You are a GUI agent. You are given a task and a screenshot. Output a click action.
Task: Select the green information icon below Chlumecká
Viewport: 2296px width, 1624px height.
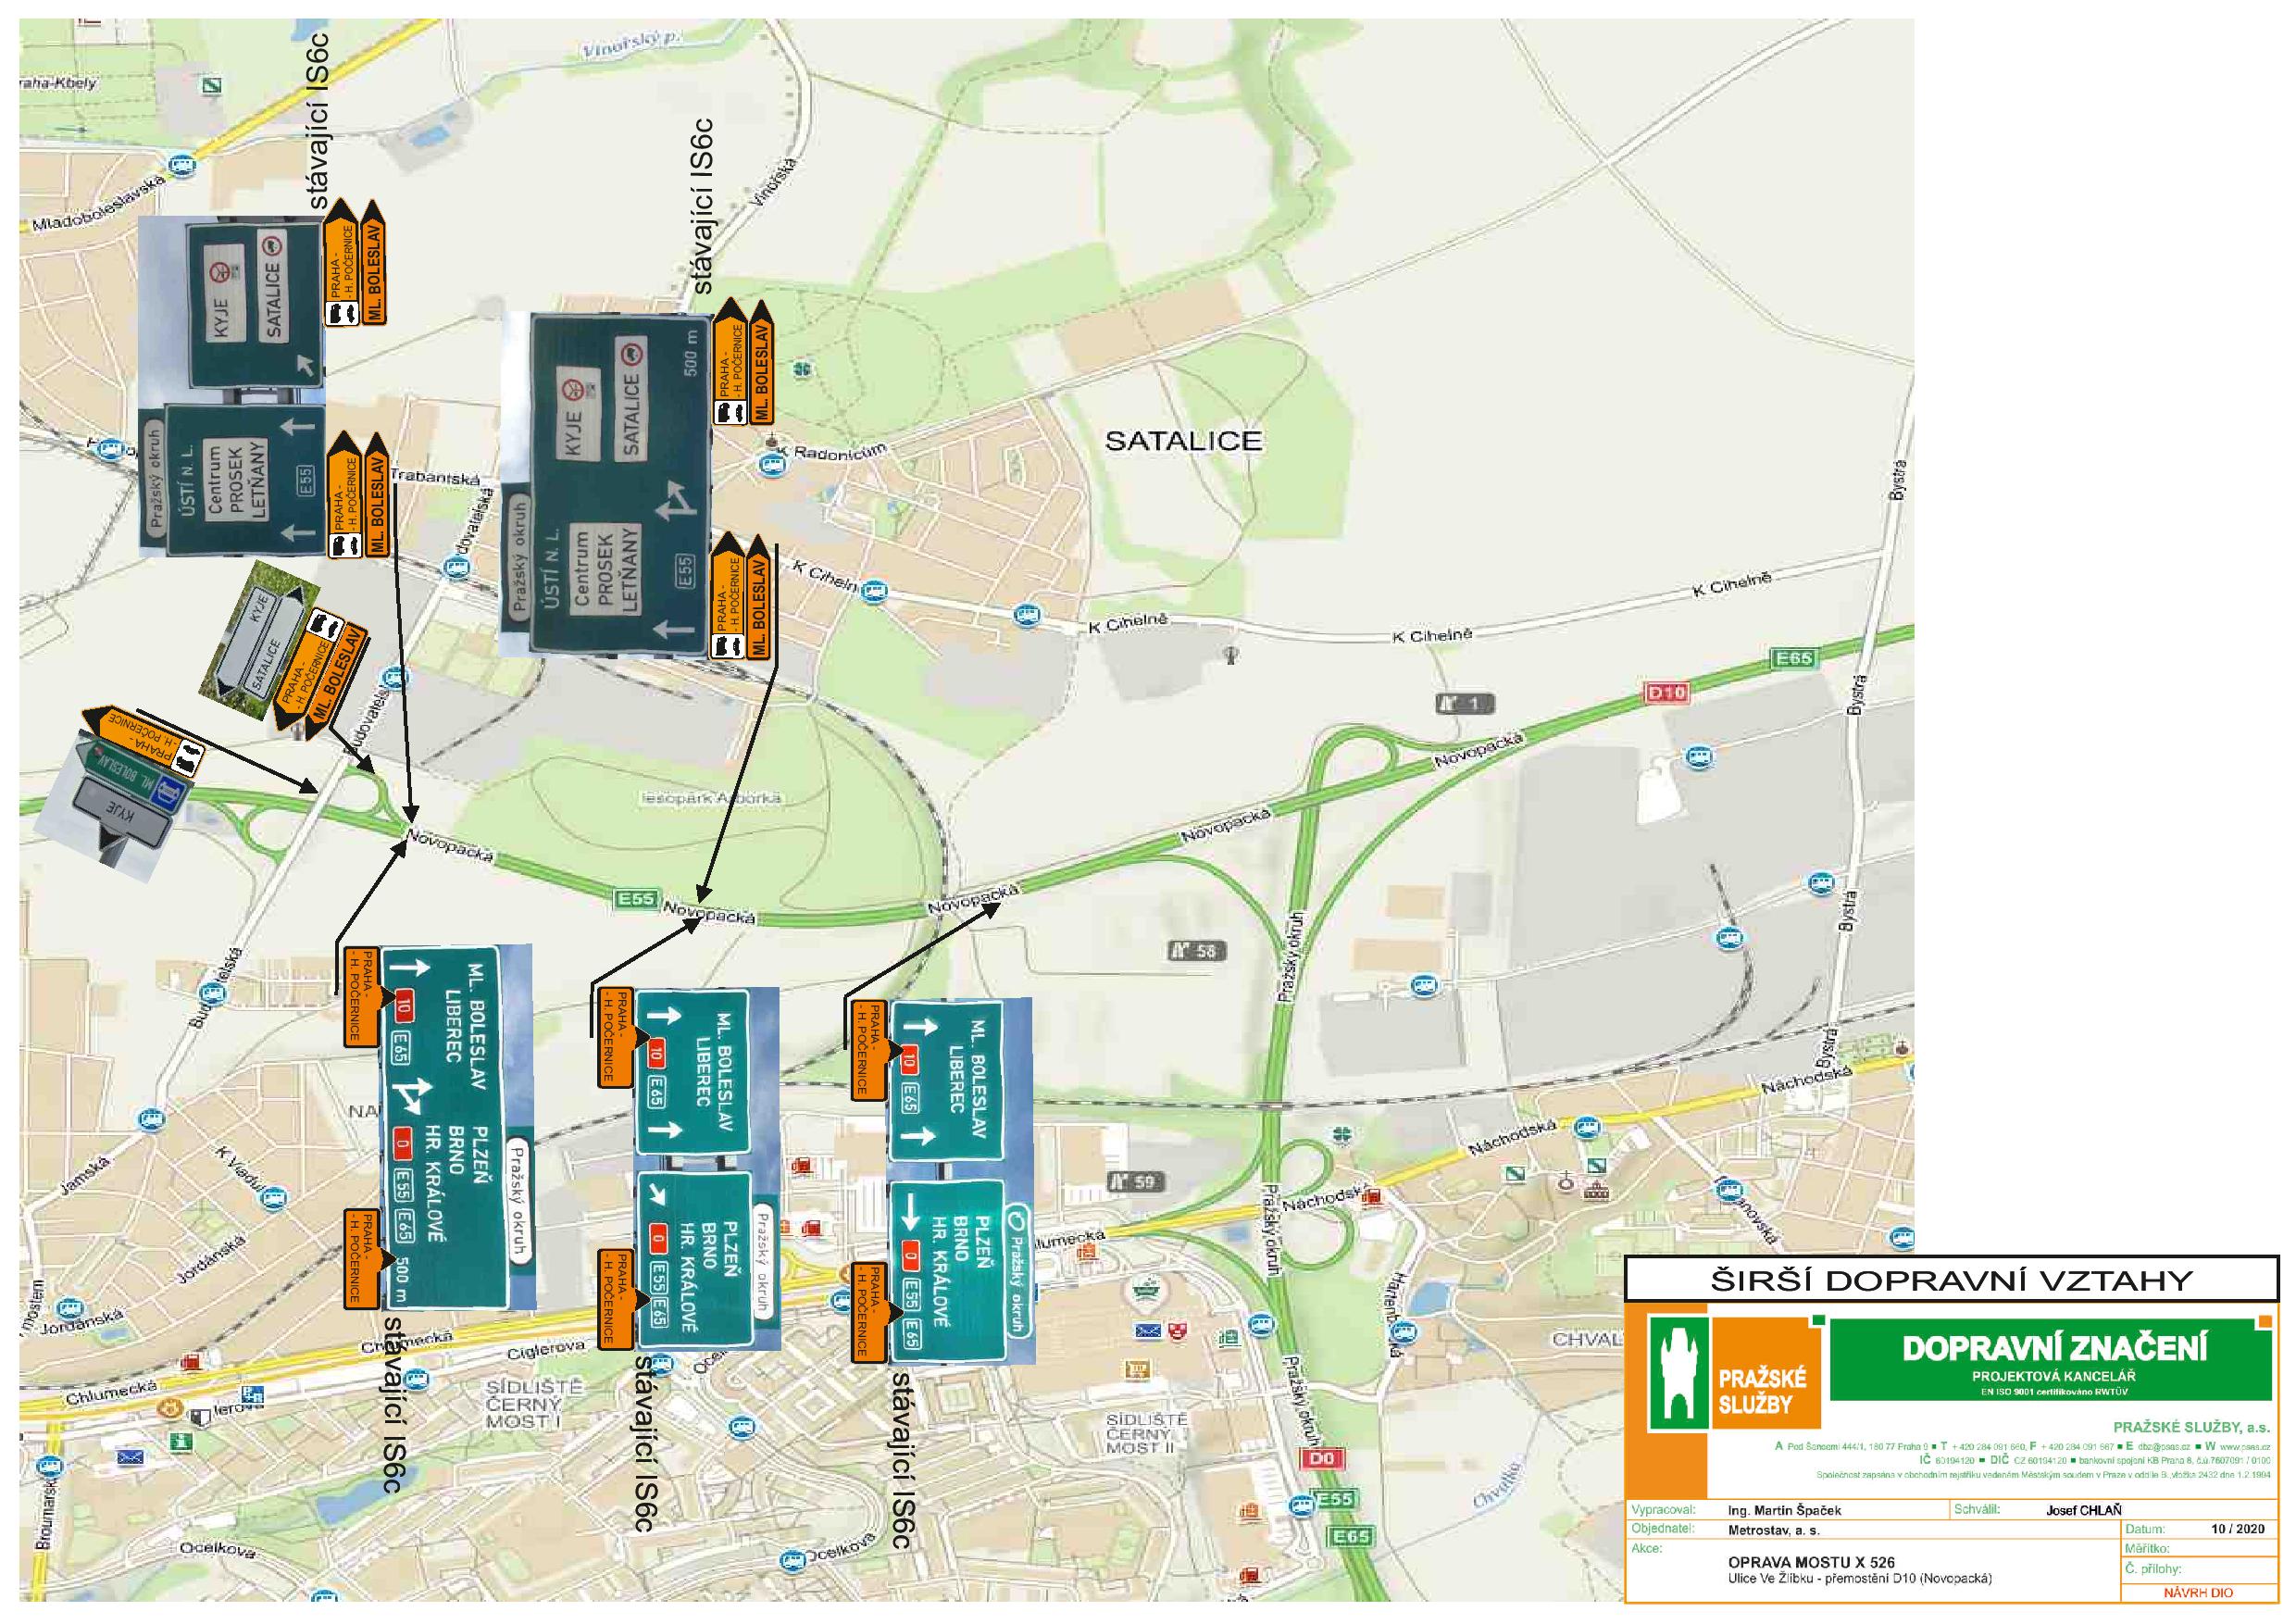pyautogui.click(x=181, y=1442)
